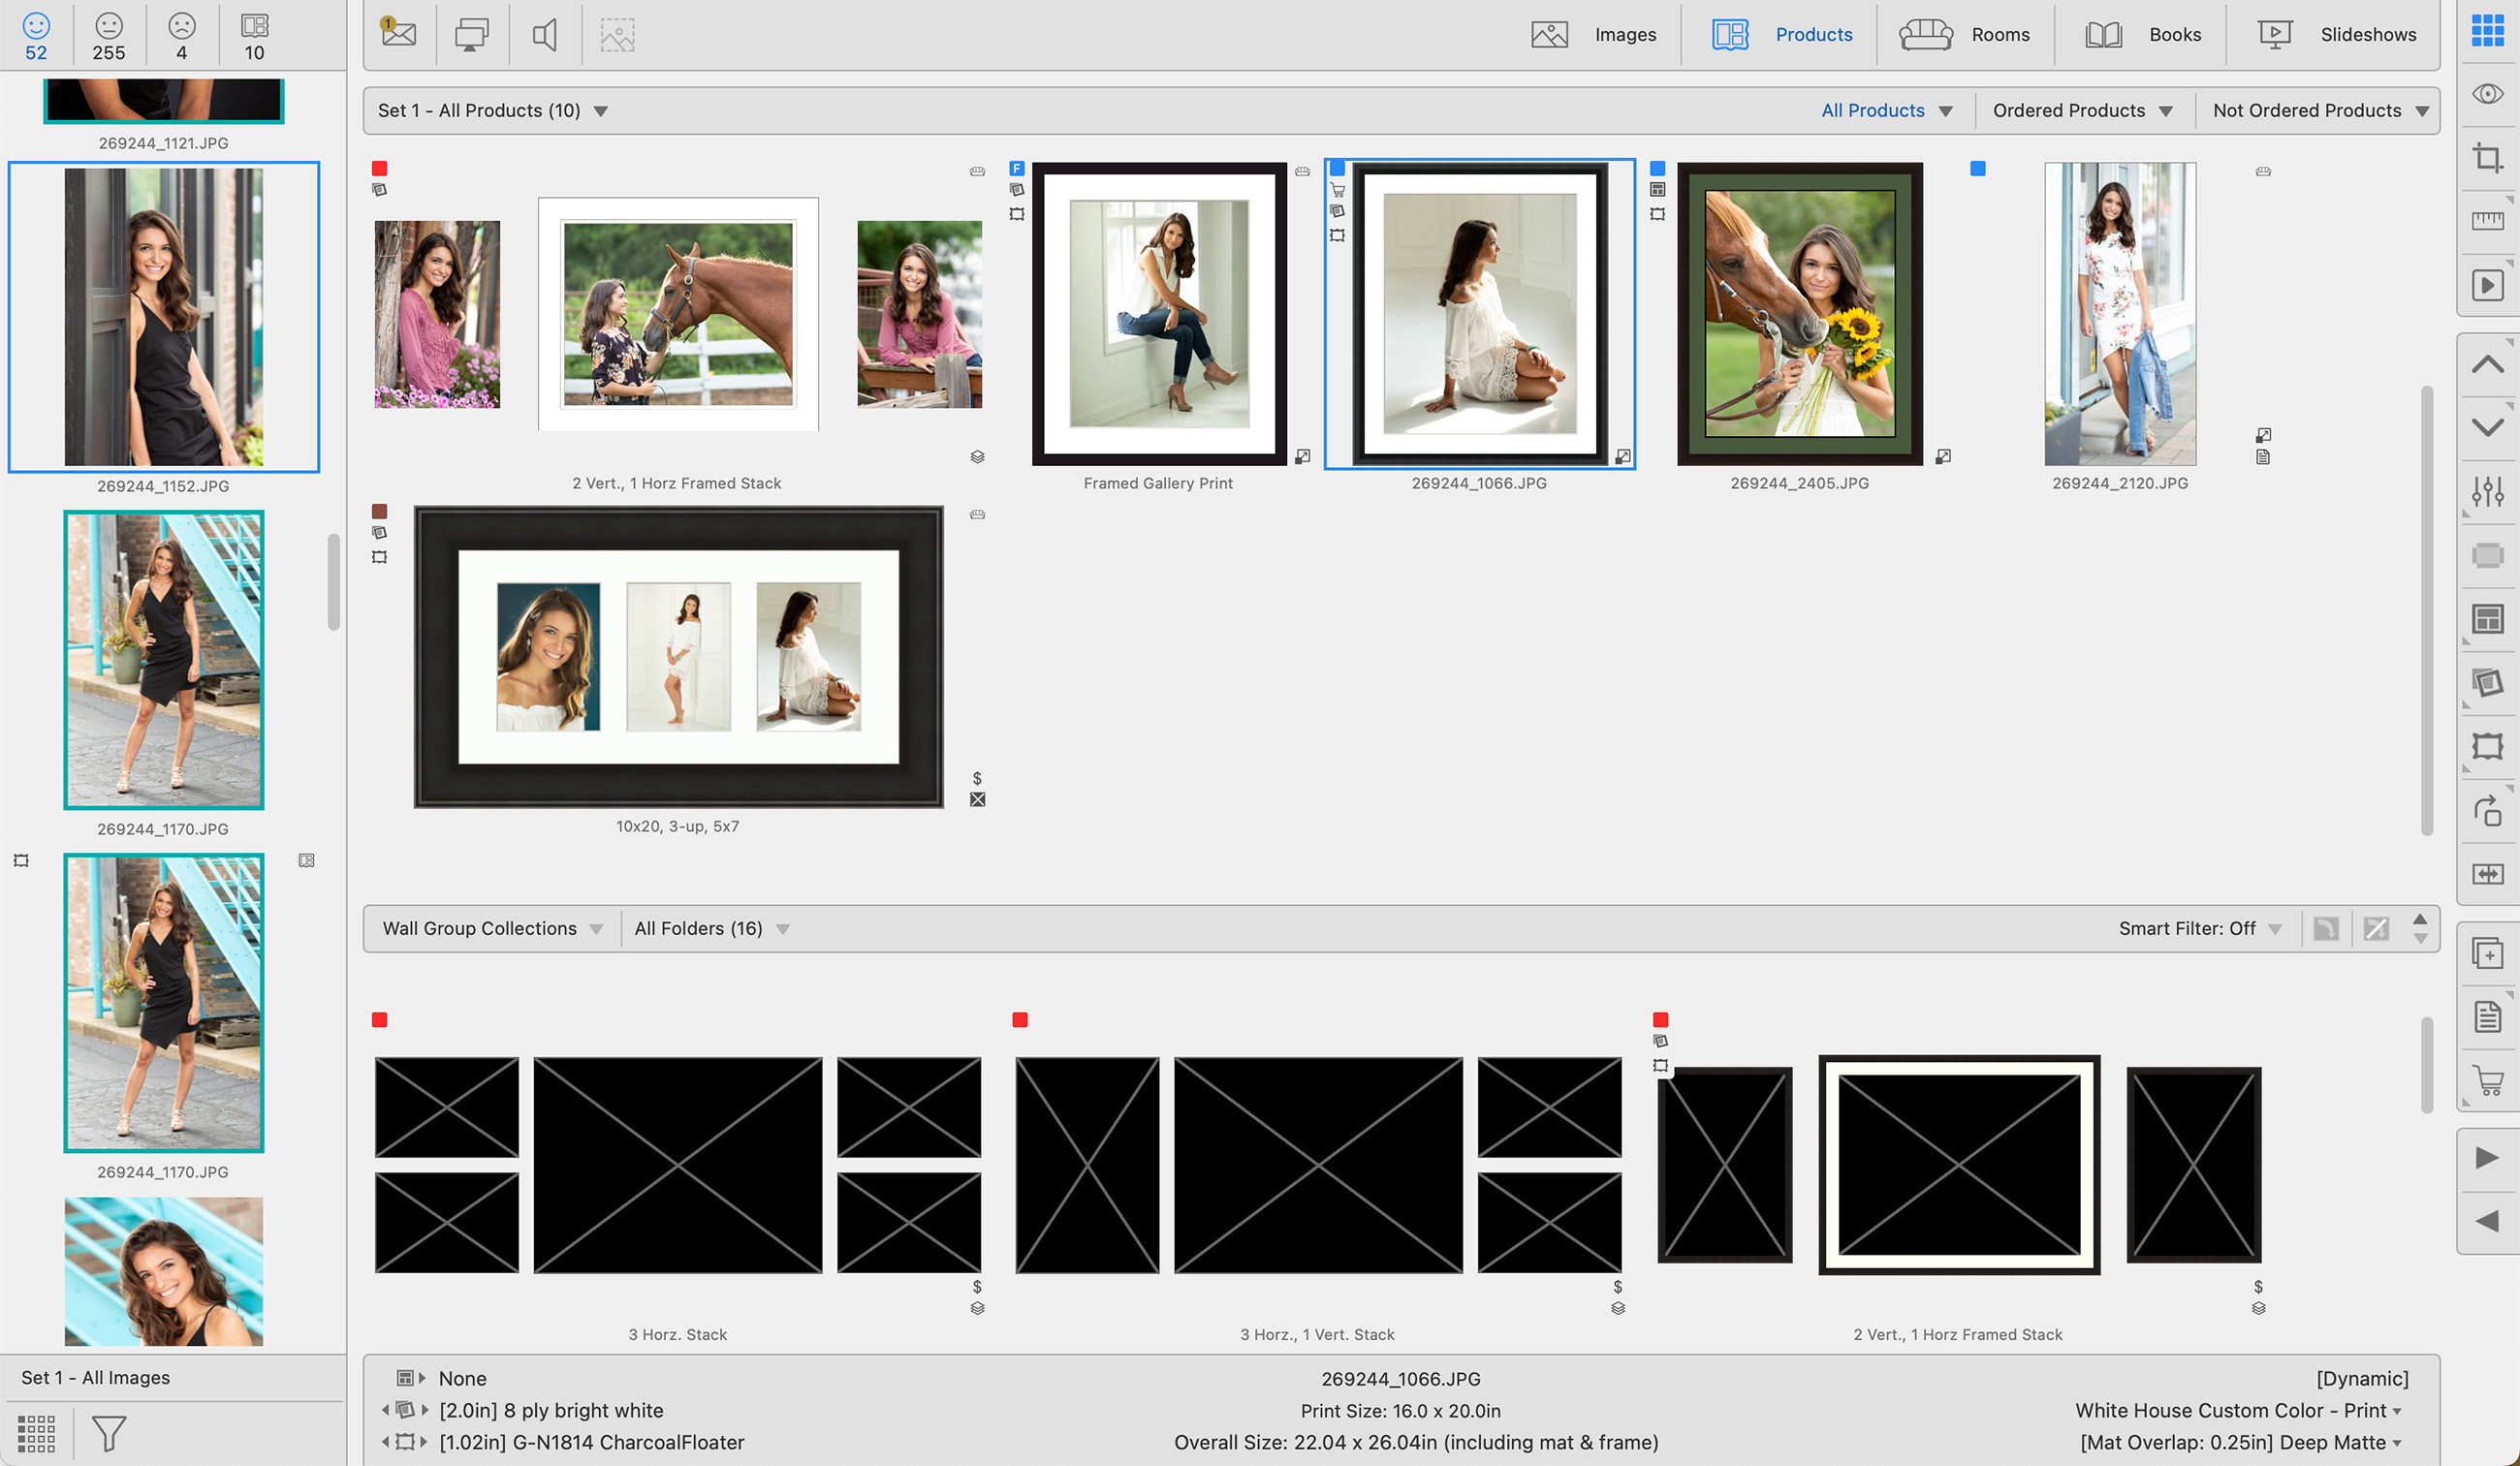This screenshot has width=2520, height=1466.
Task: Toggle the happy face Yes filter showing 52
Action: 36,36
